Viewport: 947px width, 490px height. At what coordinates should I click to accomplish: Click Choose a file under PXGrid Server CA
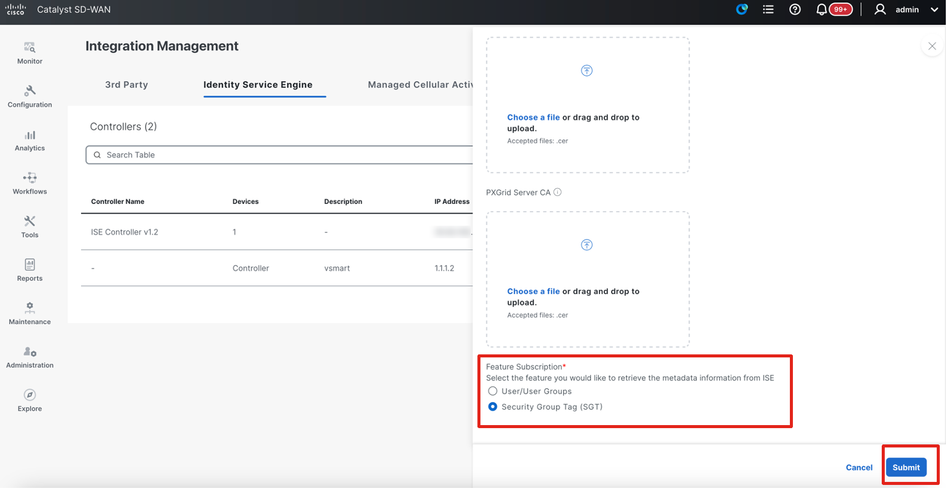[533, 291]
